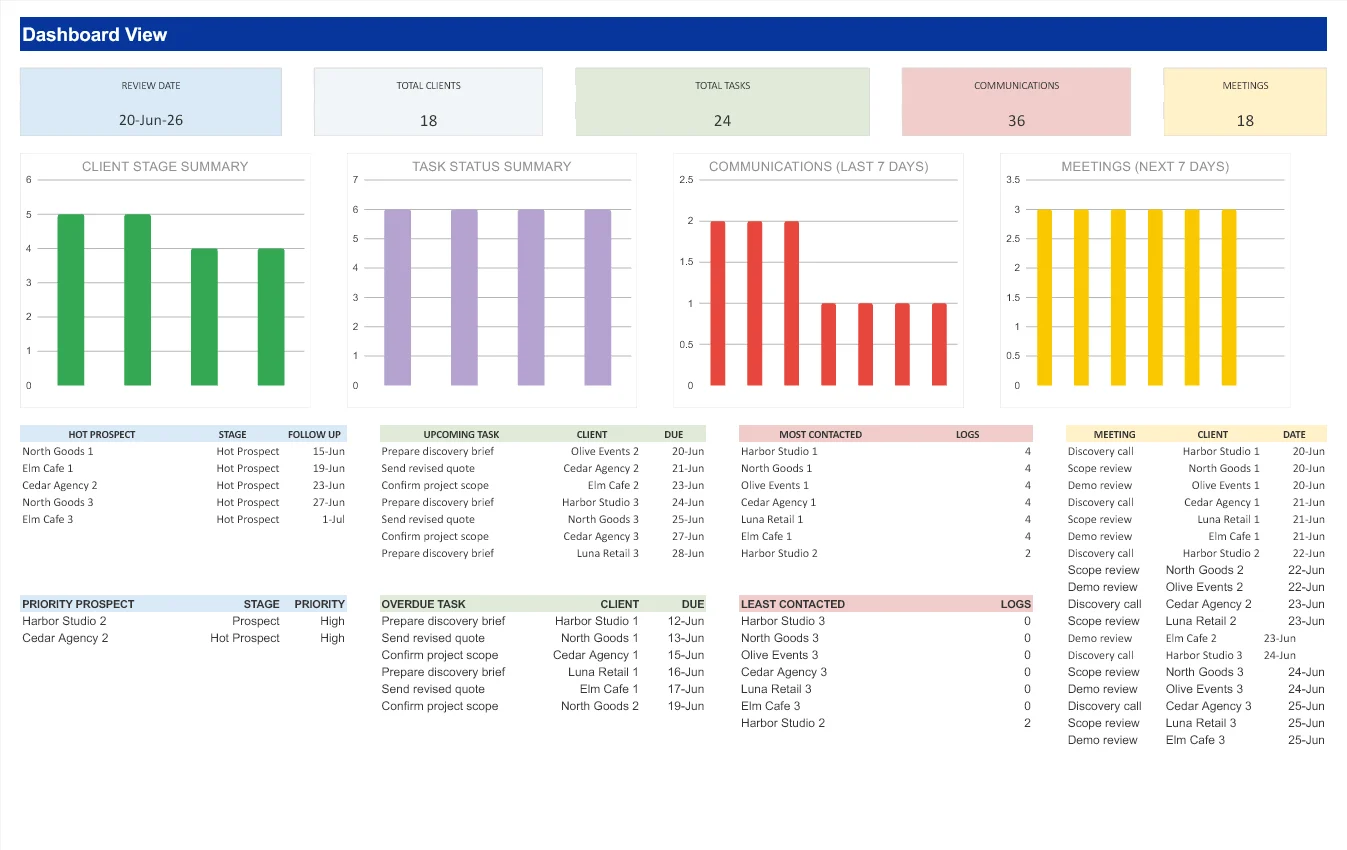Select the Client Stage Summary chart title

(x=165, y=167)
